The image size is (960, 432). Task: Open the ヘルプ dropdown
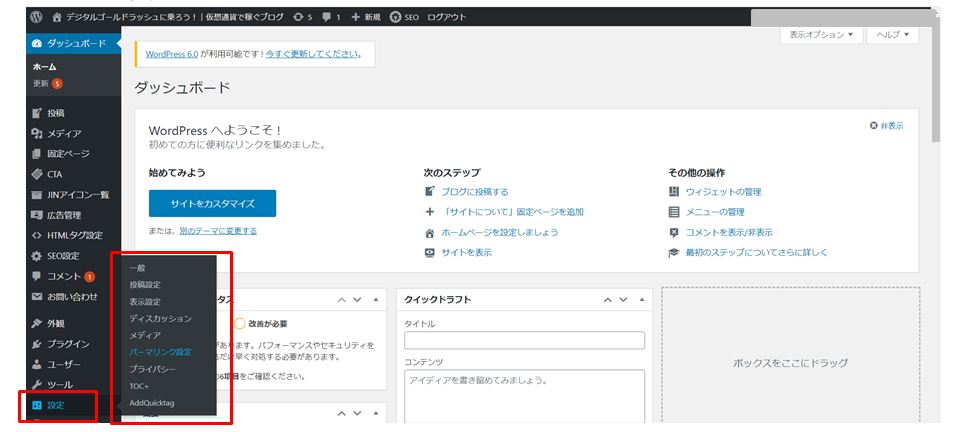893,35
